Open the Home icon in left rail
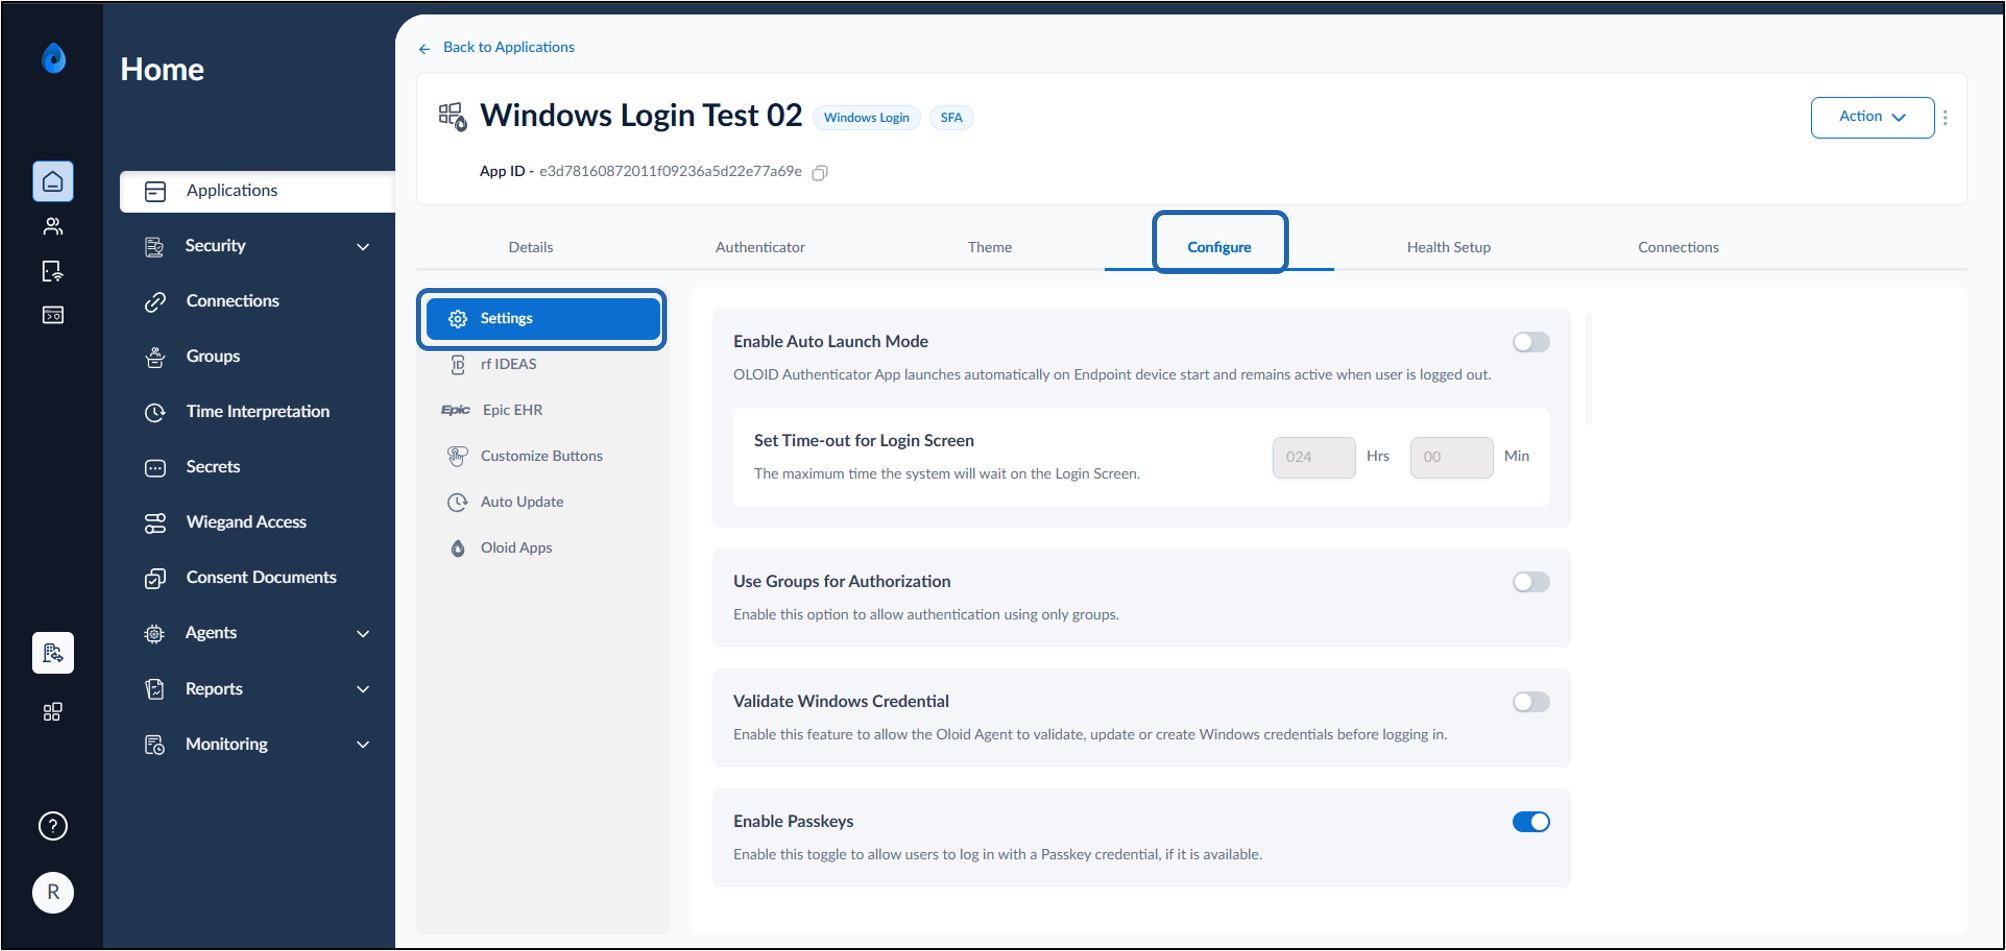 click(53, 182)
